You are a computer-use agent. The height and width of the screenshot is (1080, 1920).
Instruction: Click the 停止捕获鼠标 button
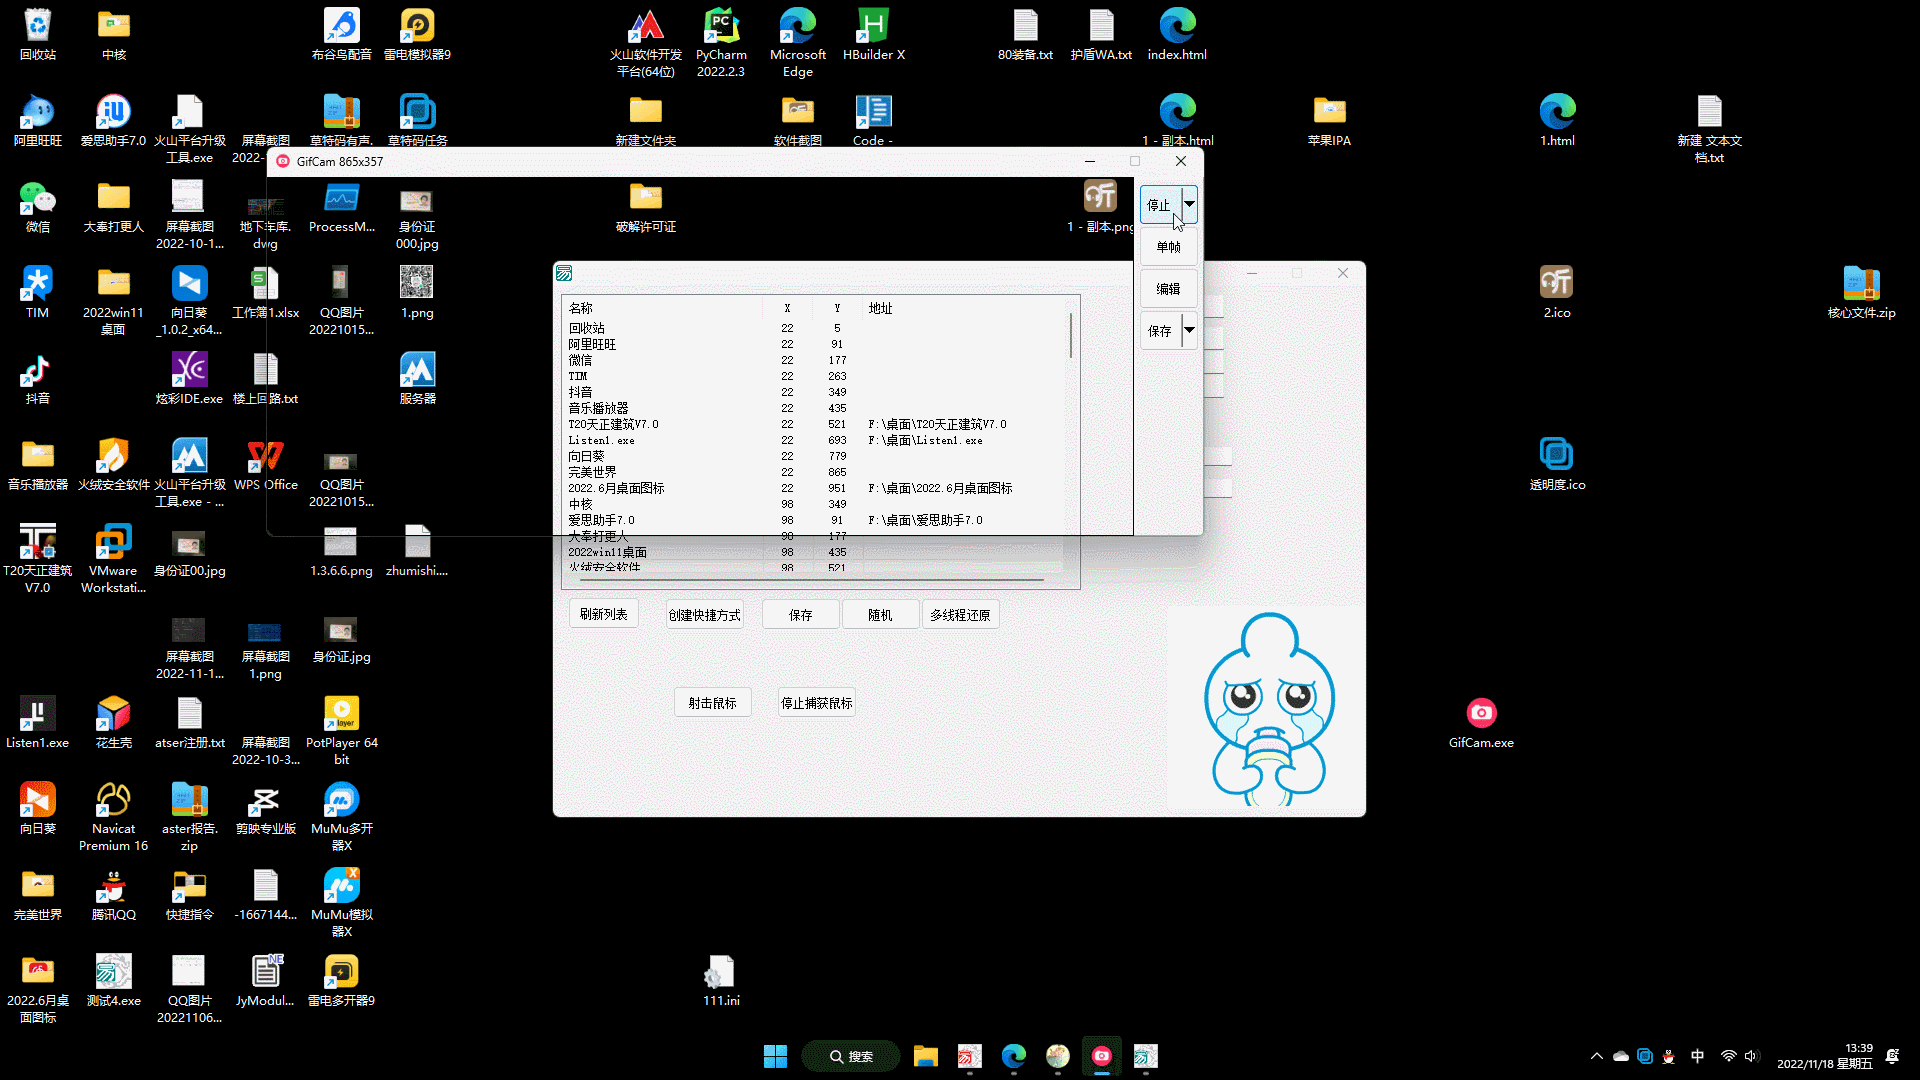tap(816, 703)
